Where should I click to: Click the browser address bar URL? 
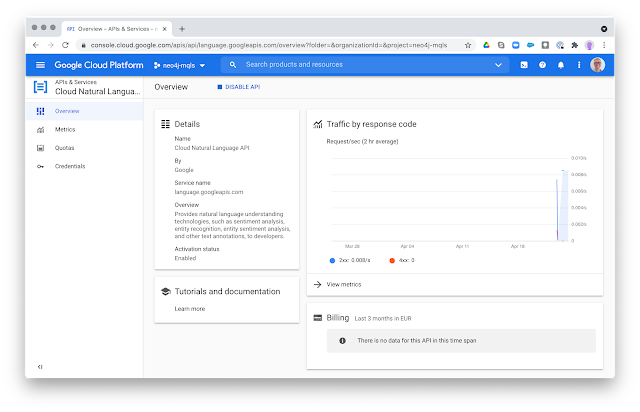(269, 45)
